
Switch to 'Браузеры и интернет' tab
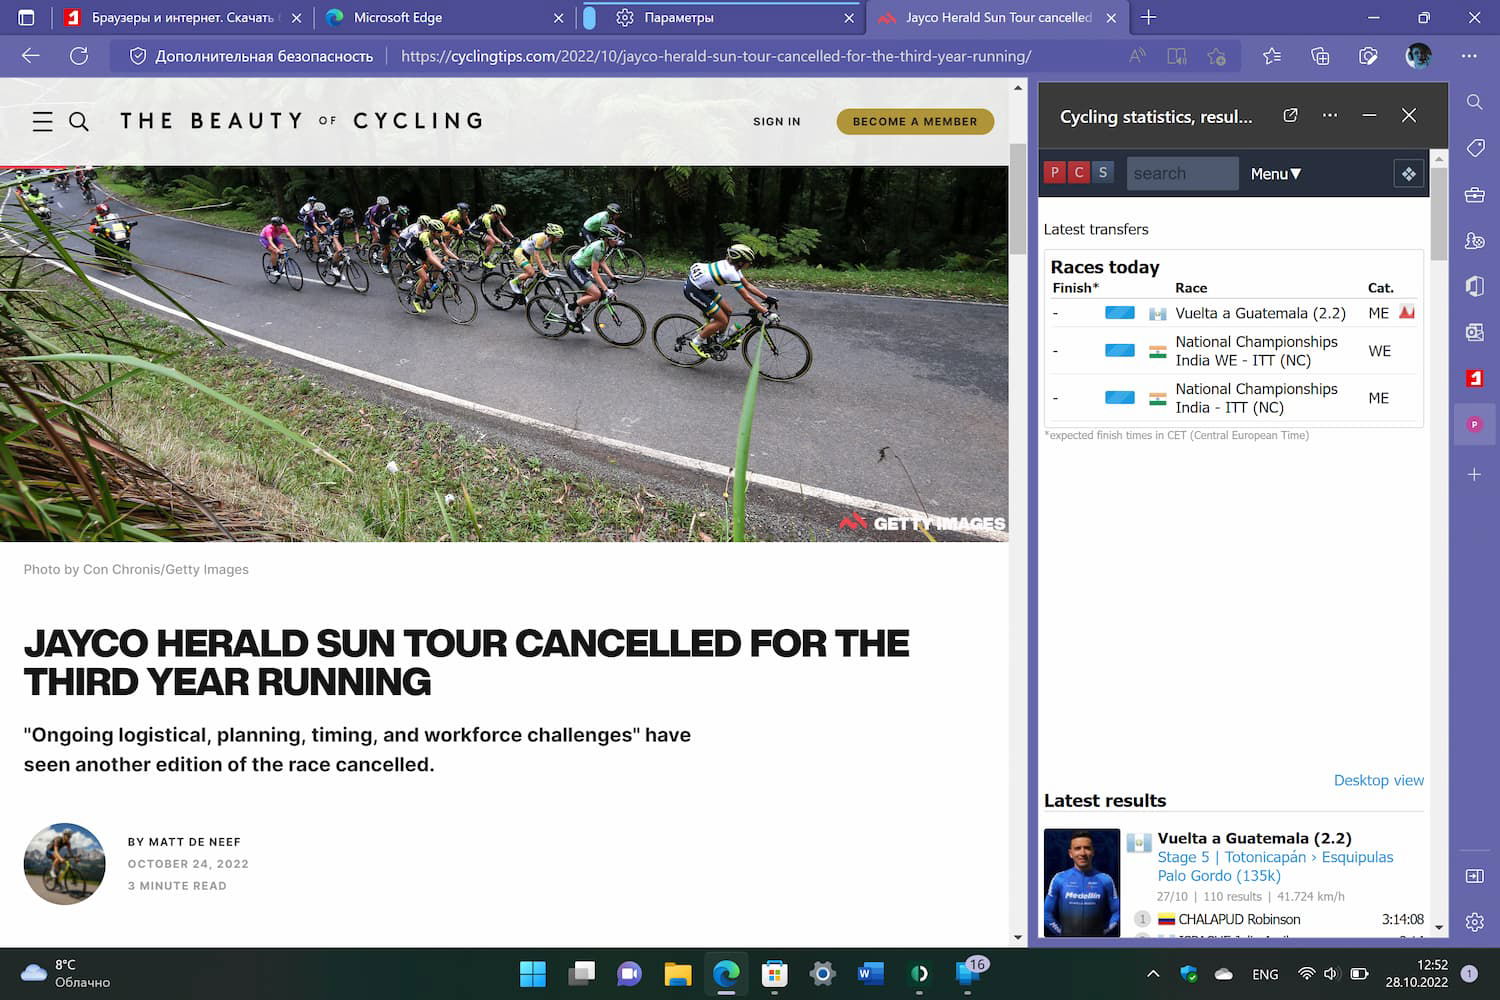click(x=183, y=18)
